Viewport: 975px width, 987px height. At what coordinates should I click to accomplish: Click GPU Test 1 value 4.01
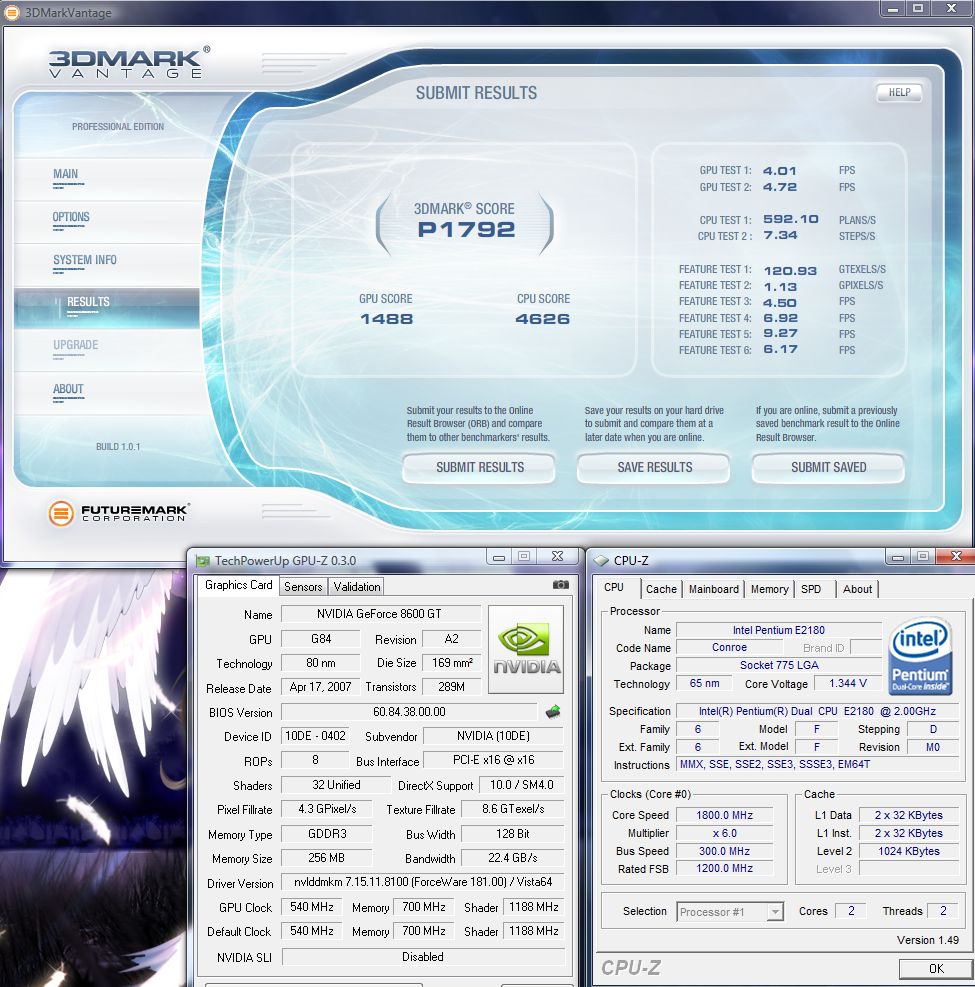(x=780, y=171)
